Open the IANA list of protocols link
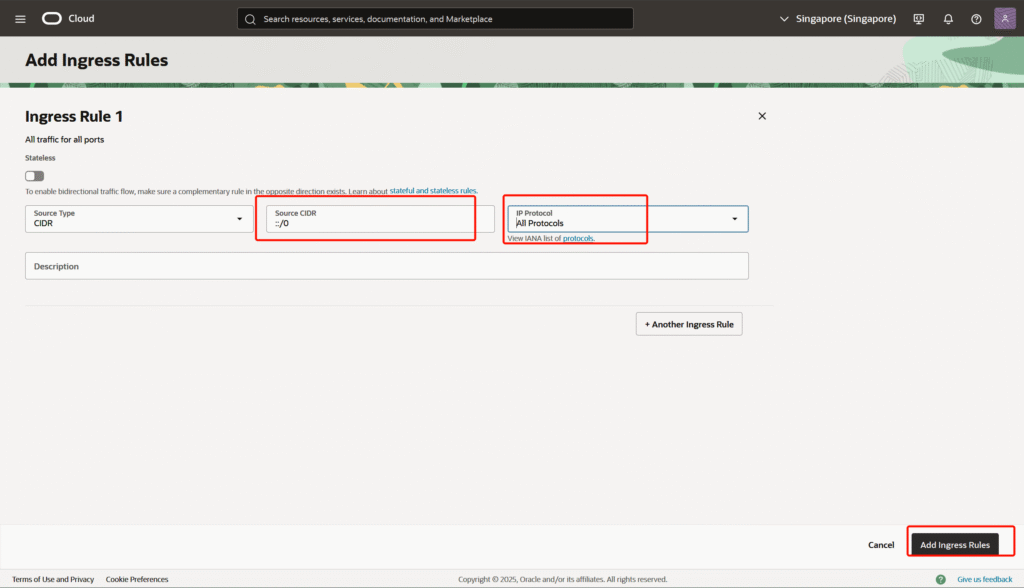 coord(551,239)
